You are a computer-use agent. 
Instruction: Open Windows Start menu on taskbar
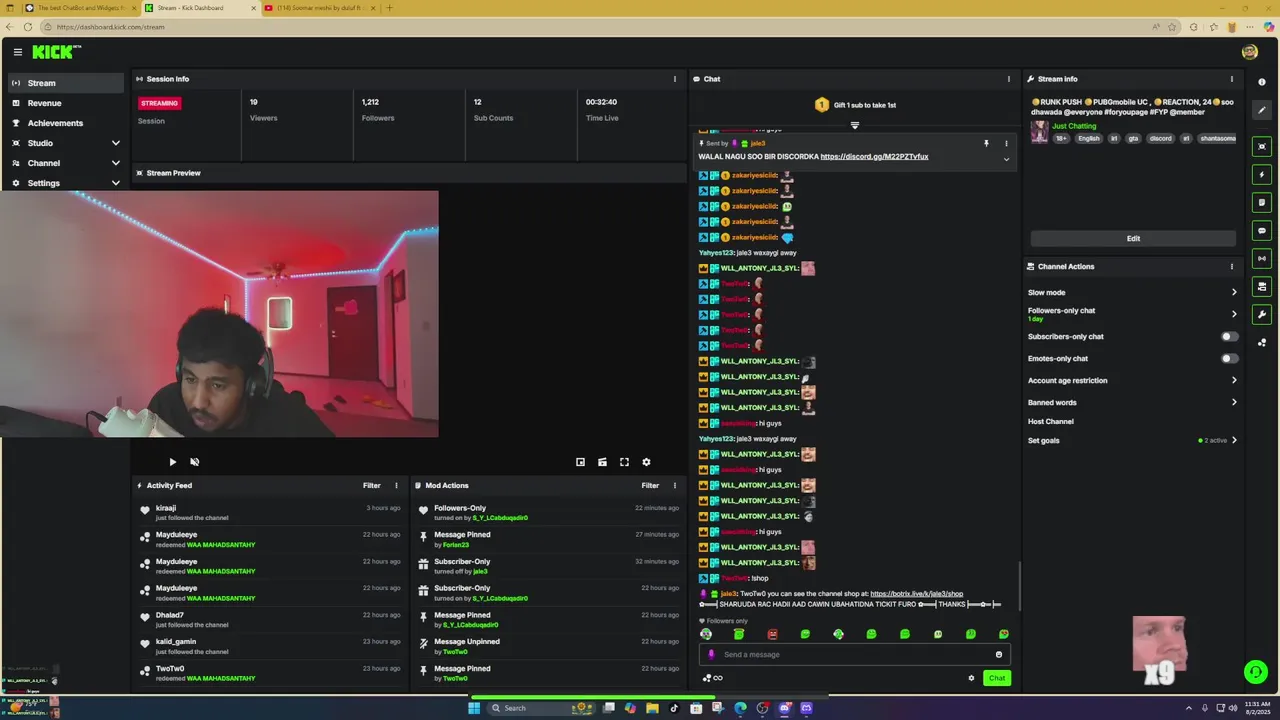tap(474, 708)
